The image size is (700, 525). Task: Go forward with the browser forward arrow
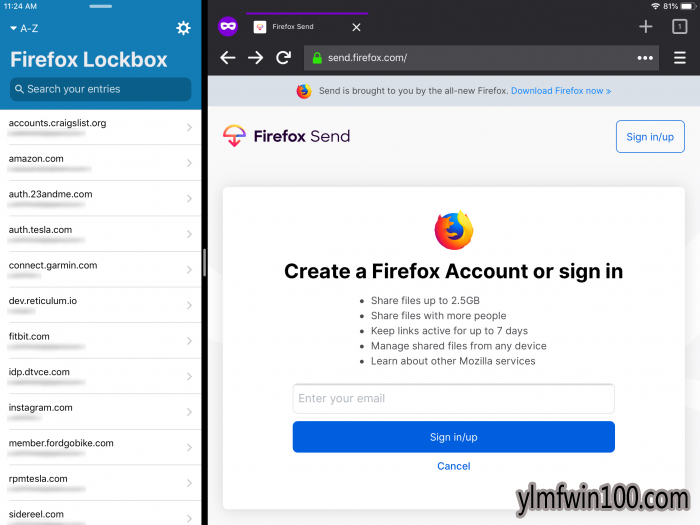pyautogui.click(x=255, y=58)
